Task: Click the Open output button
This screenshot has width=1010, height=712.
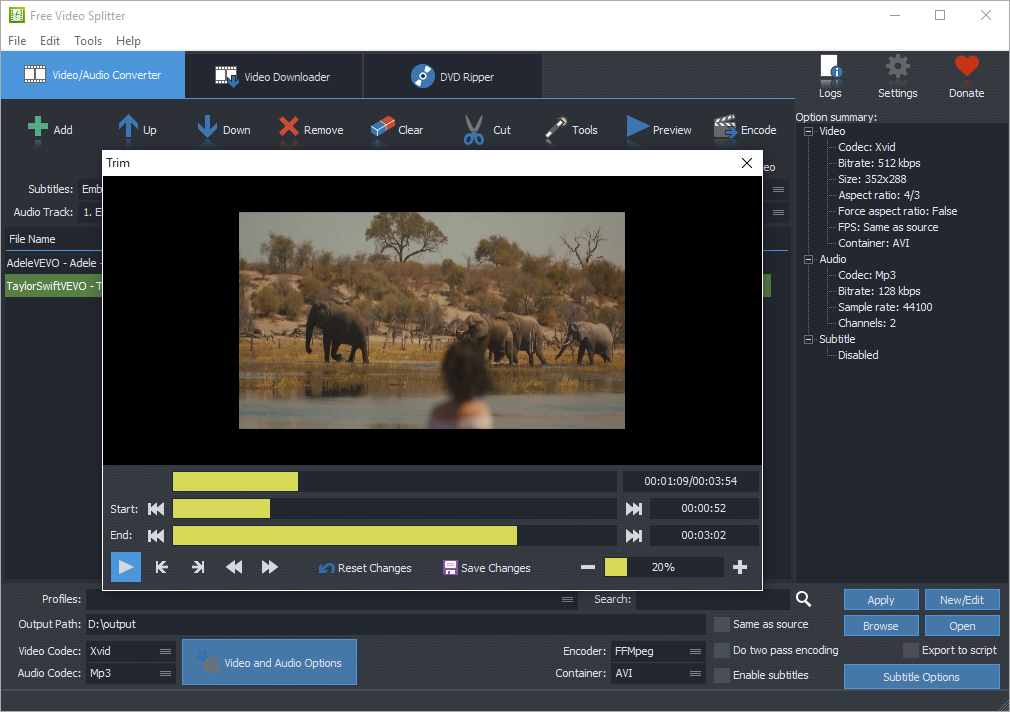Action: point(962,626)
